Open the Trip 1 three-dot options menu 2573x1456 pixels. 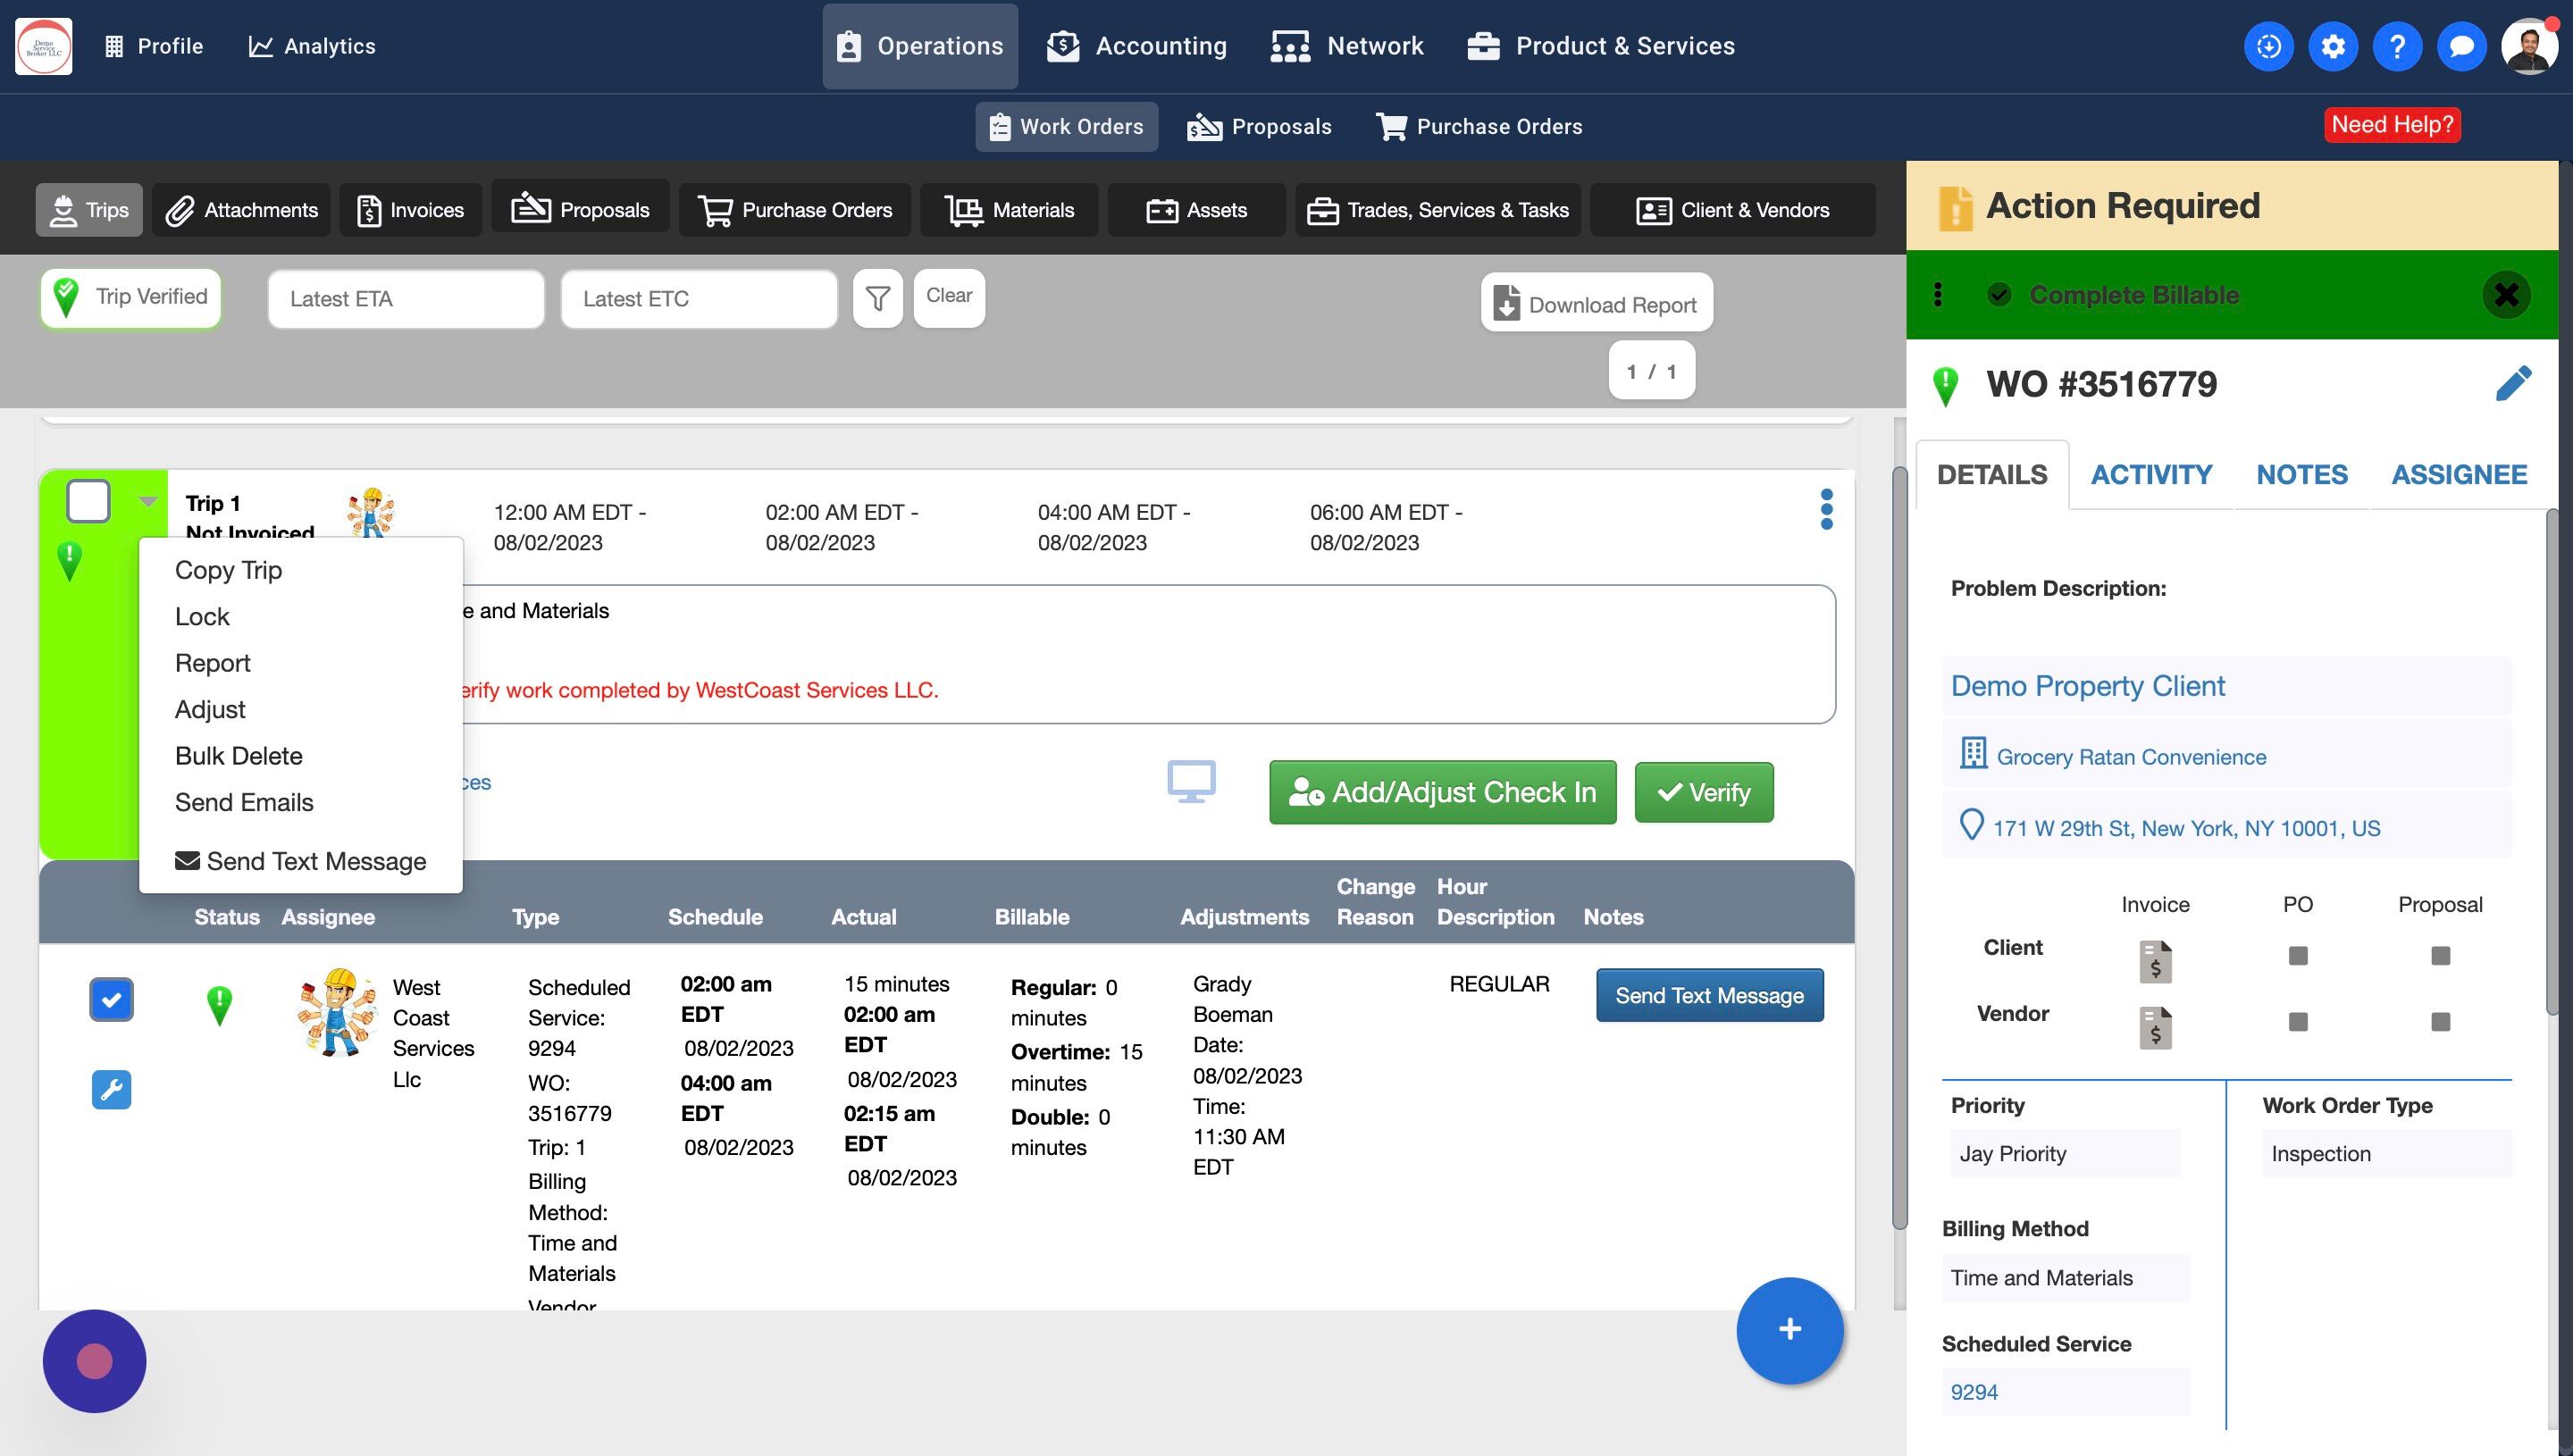coord(1826,509)
